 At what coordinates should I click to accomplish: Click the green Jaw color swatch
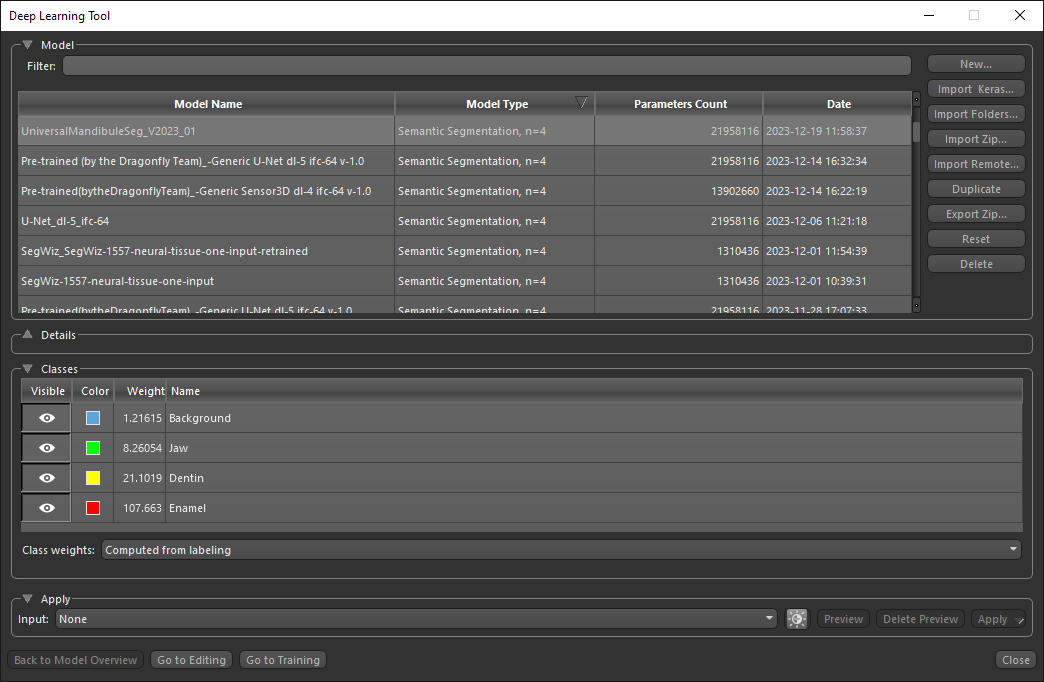[x=93, y=448]
